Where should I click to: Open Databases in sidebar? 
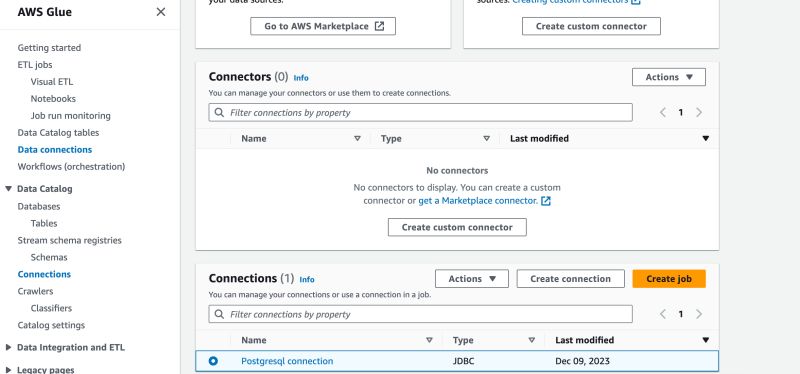[39, 206]
